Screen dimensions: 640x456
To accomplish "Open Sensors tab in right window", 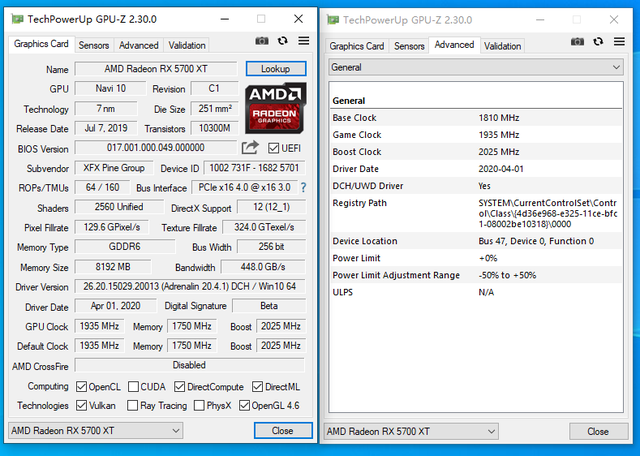I will pyautogui.click(x=409, y=46).
